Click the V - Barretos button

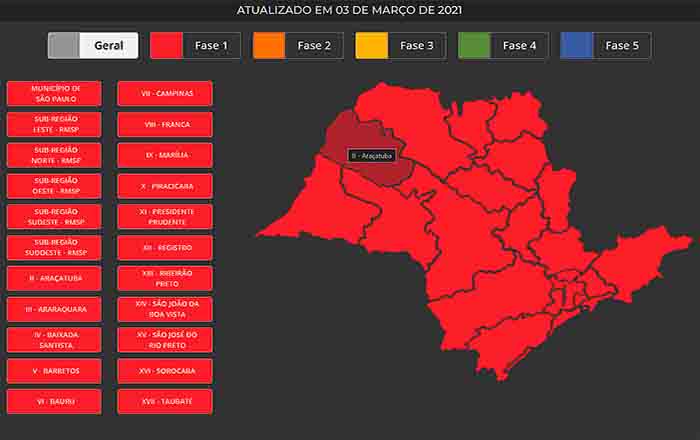56,371
